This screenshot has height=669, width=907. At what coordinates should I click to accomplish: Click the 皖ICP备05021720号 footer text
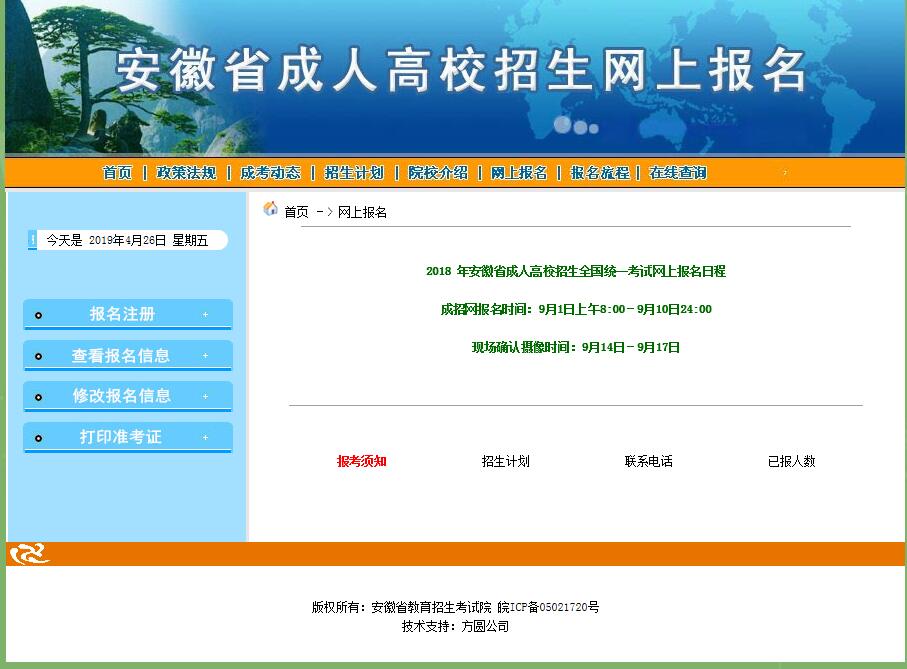click(548, 607)
